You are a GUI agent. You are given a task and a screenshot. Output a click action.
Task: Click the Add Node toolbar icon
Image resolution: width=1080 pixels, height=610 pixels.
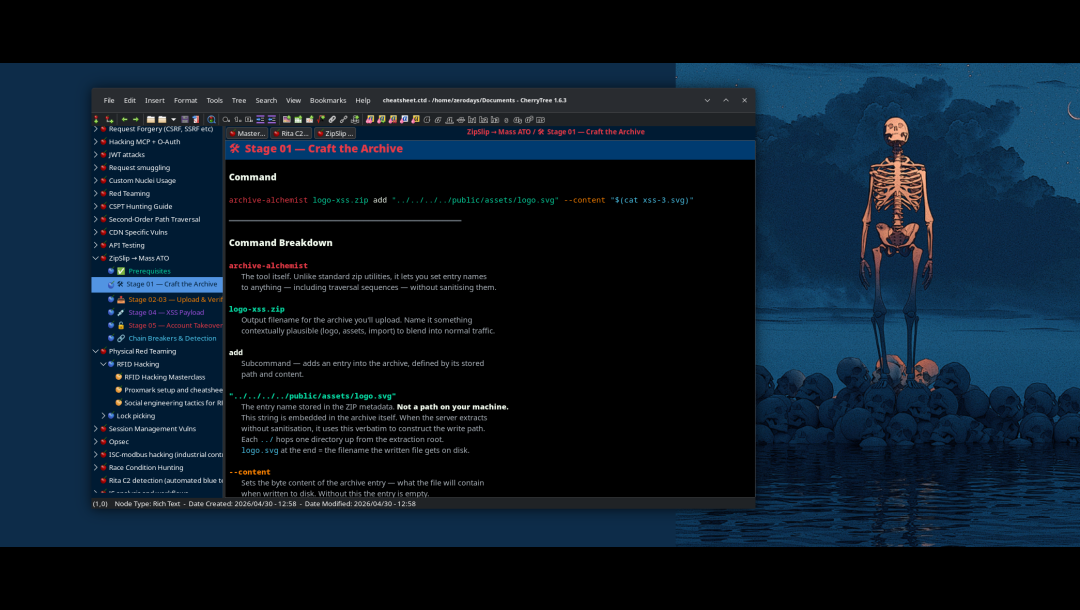click(96, 119)
